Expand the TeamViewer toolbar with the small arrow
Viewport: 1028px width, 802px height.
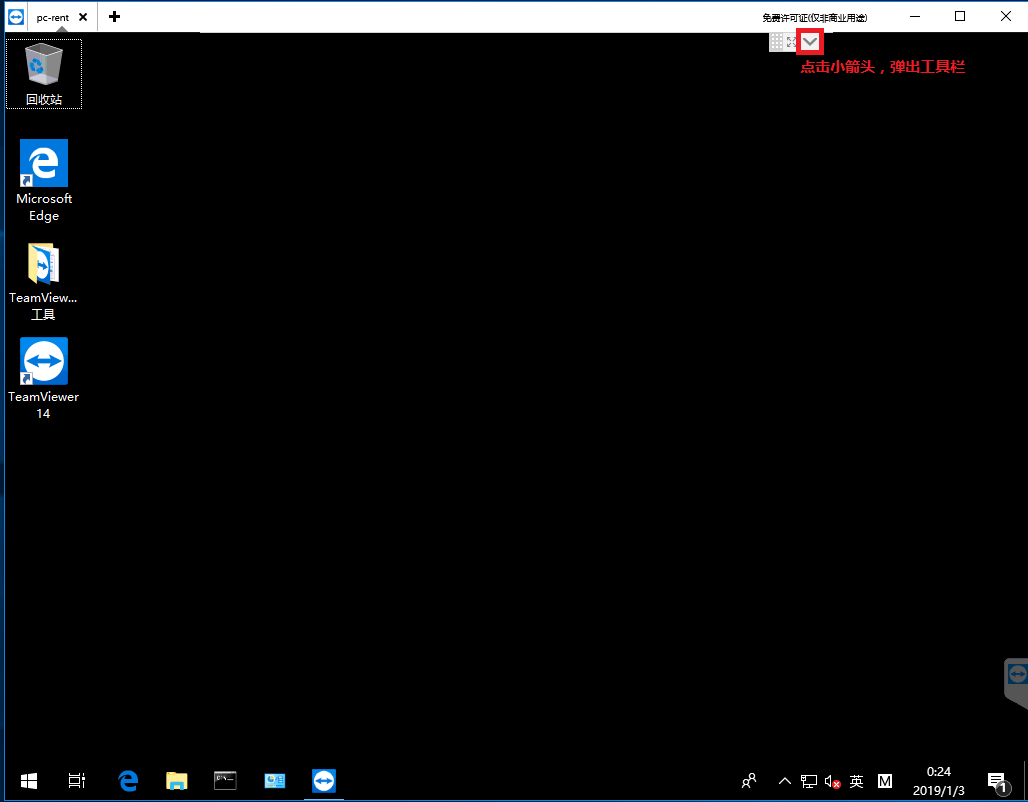[810, 42]
